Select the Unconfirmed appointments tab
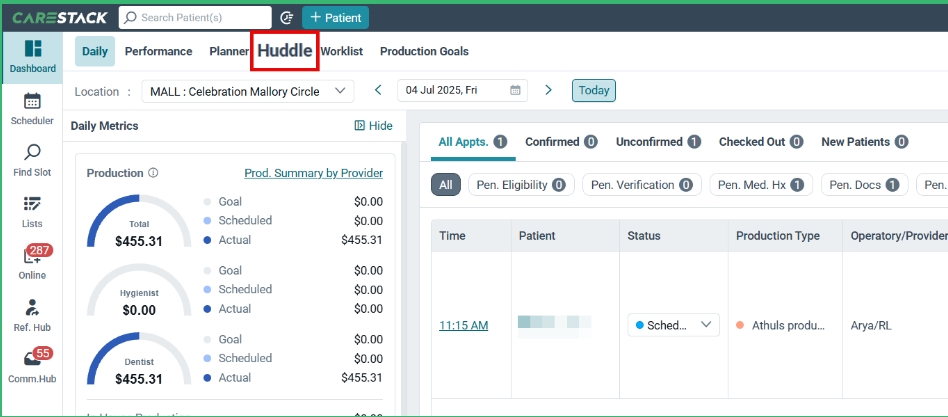The image size is (948, 417). pyautogui.click(x=658, y=142)
